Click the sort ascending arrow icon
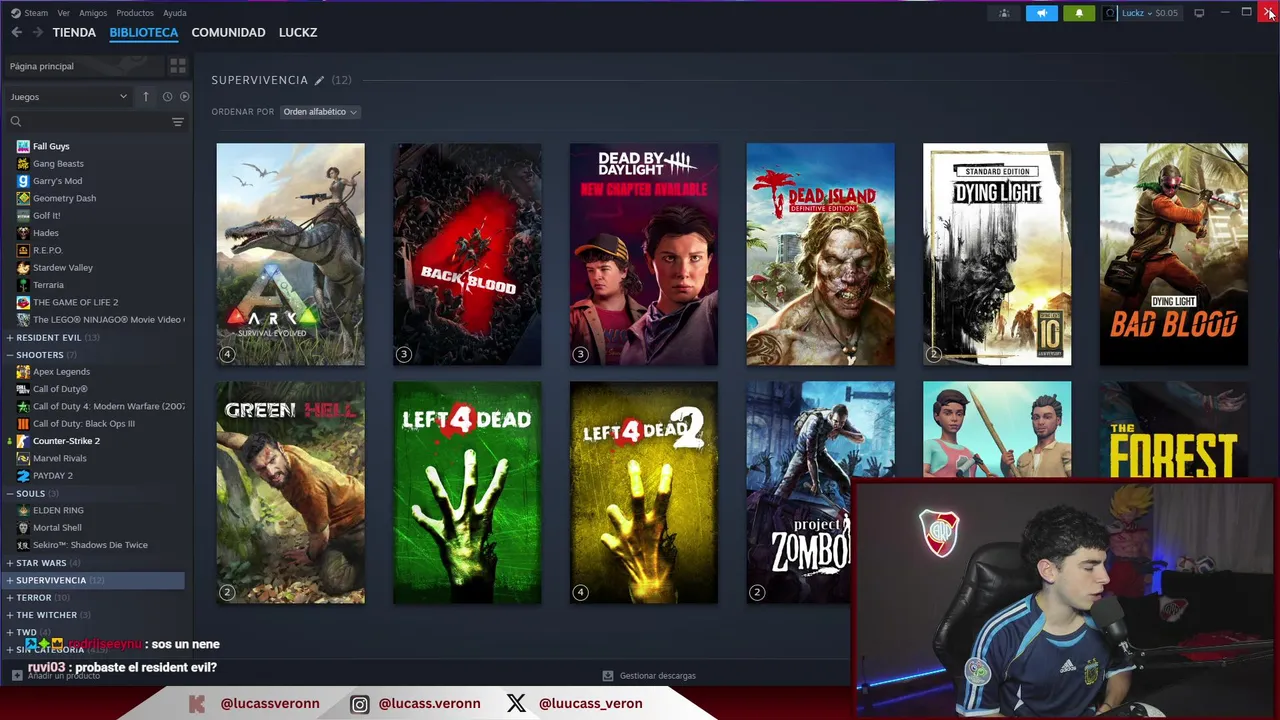Screen dimensions: 1280x720 point(146,96)
